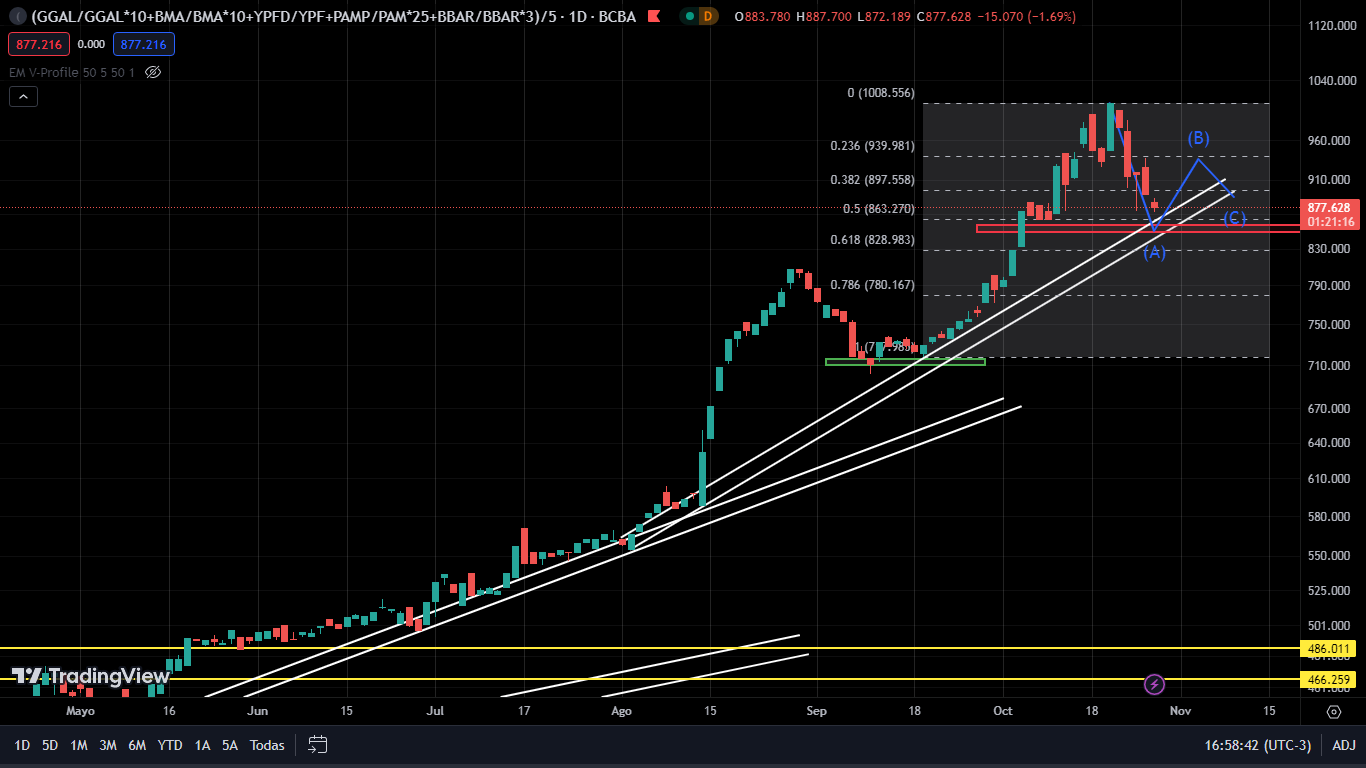This screenshot has width=1366, height=768.
Task: Select the YTD time range
Action: pos(170,745)
